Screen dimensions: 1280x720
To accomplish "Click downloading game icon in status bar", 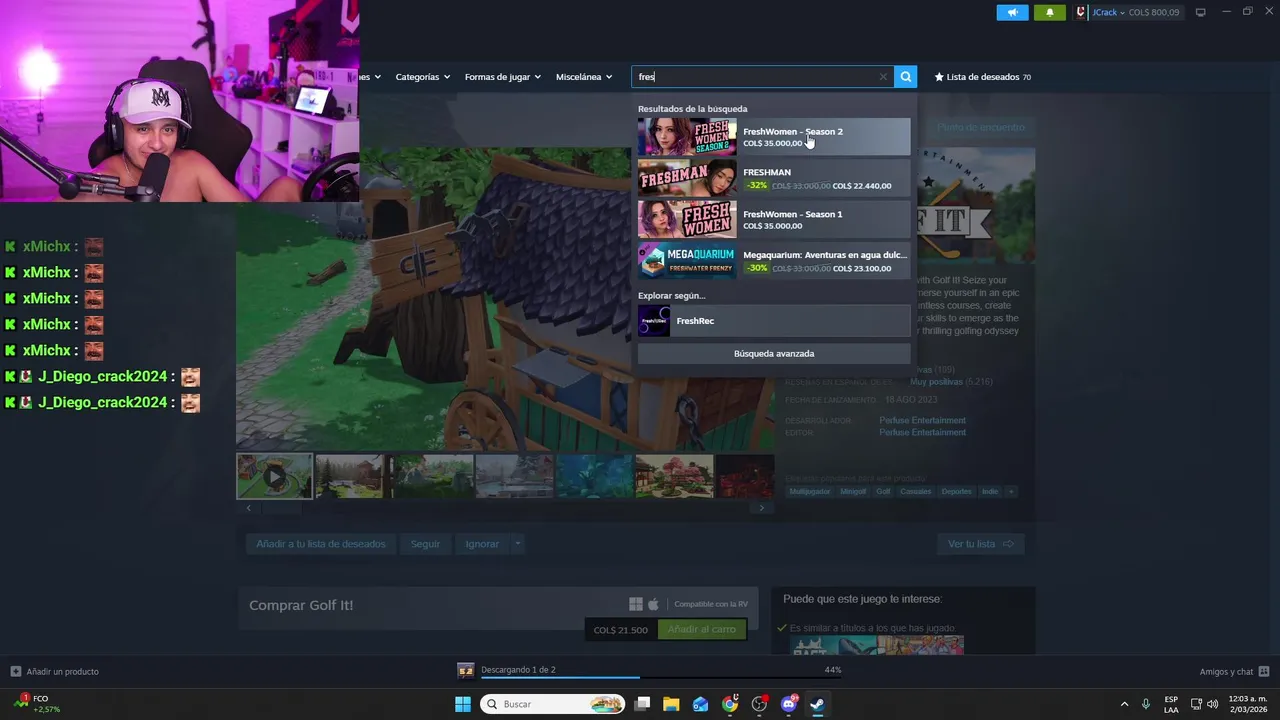I will 465,670.
